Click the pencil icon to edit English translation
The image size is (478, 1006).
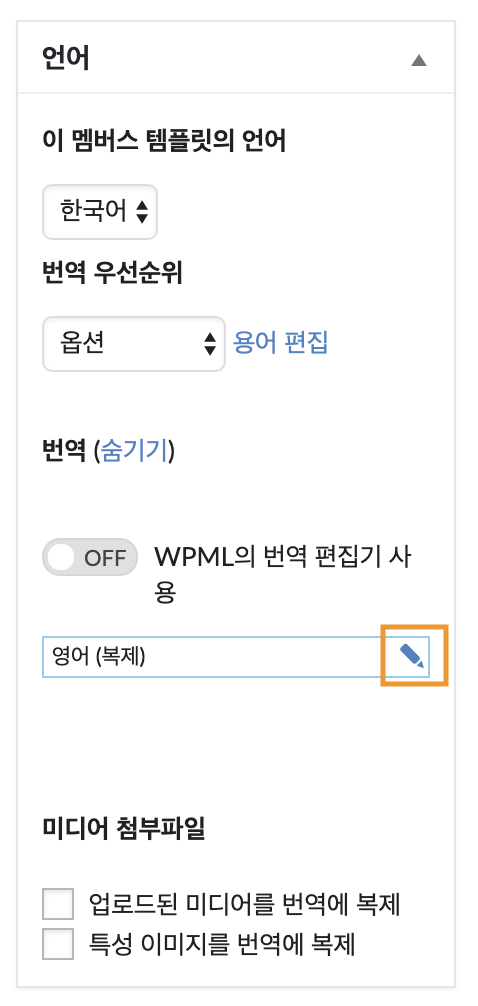[x=412, y=656]
